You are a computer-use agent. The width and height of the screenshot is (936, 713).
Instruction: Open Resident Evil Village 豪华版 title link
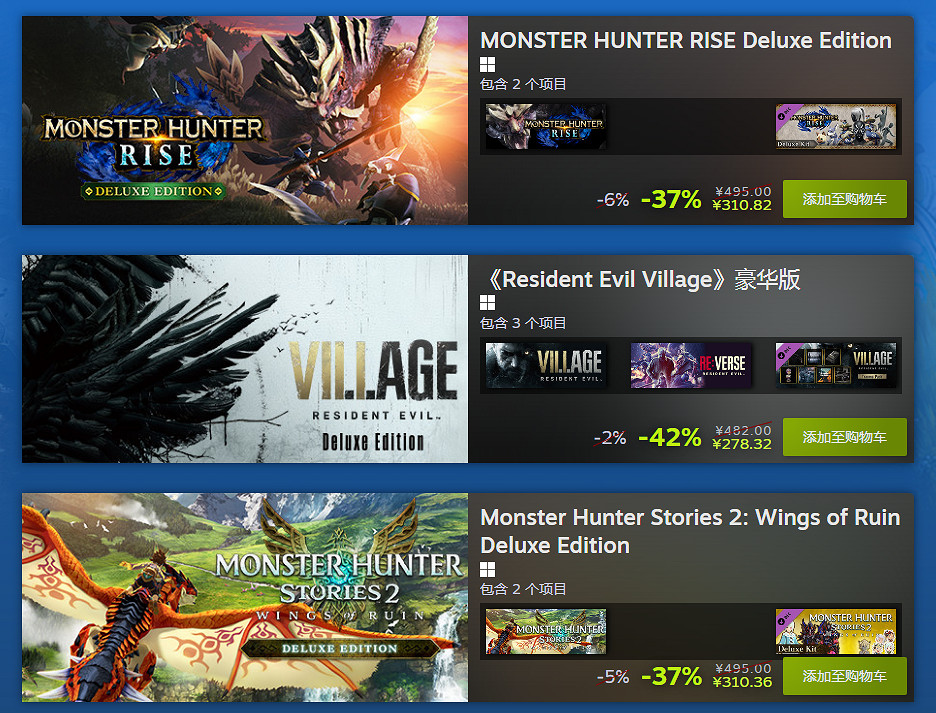640,279
